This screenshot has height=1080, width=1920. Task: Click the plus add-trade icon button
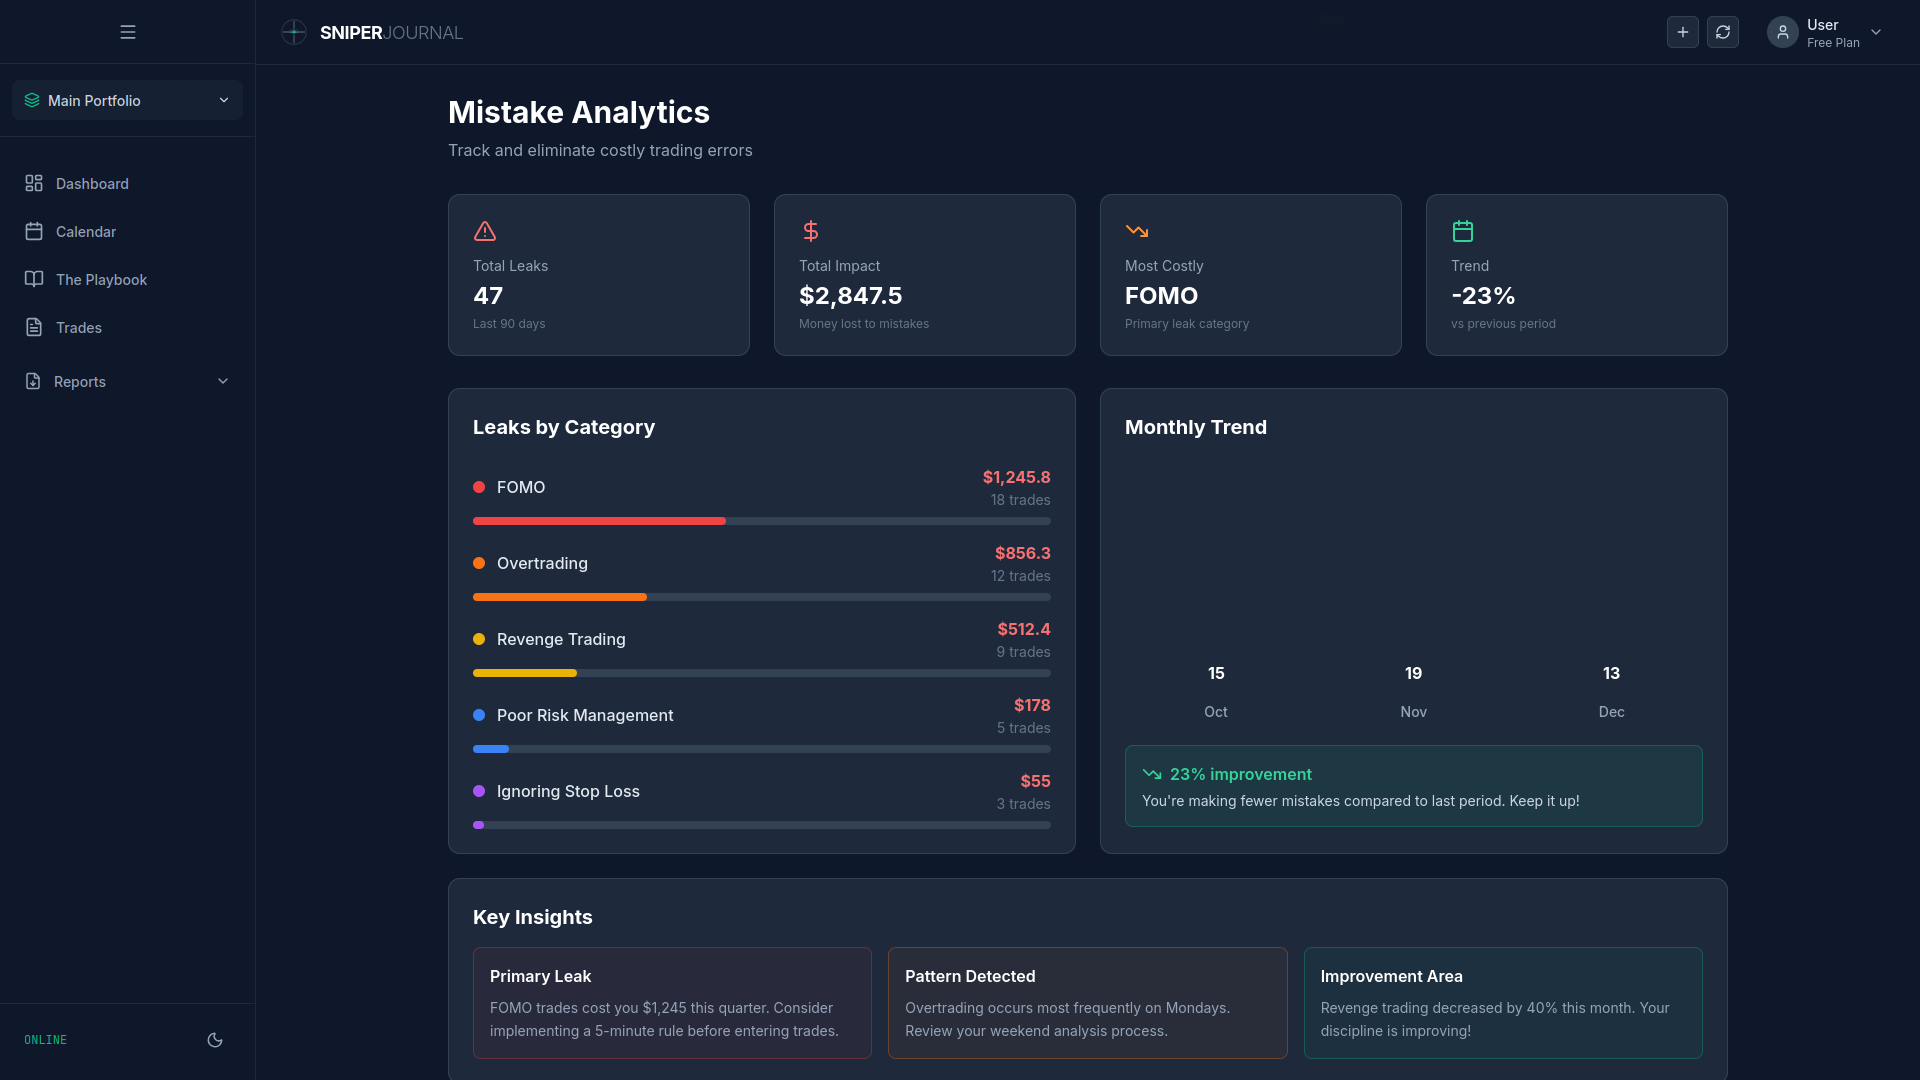tap(1683, 32)
